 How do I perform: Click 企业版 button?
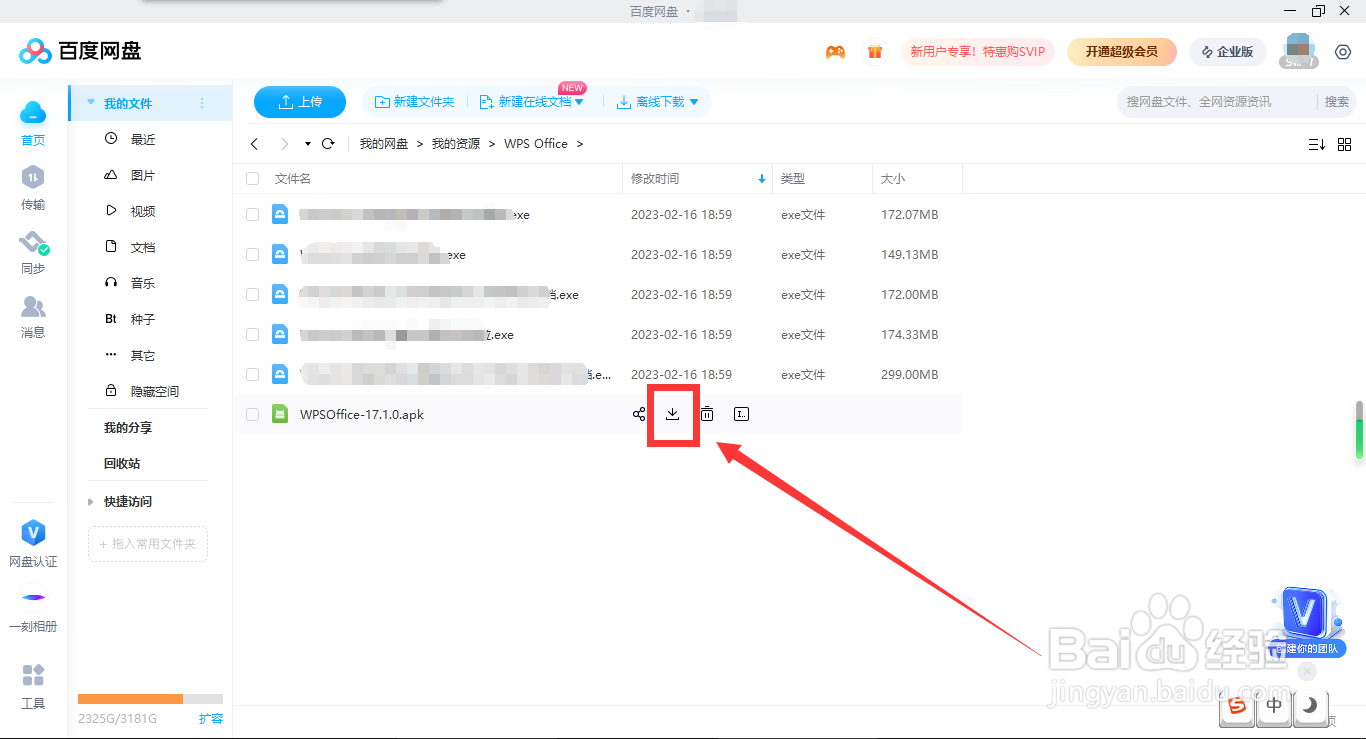[1228, 52]
